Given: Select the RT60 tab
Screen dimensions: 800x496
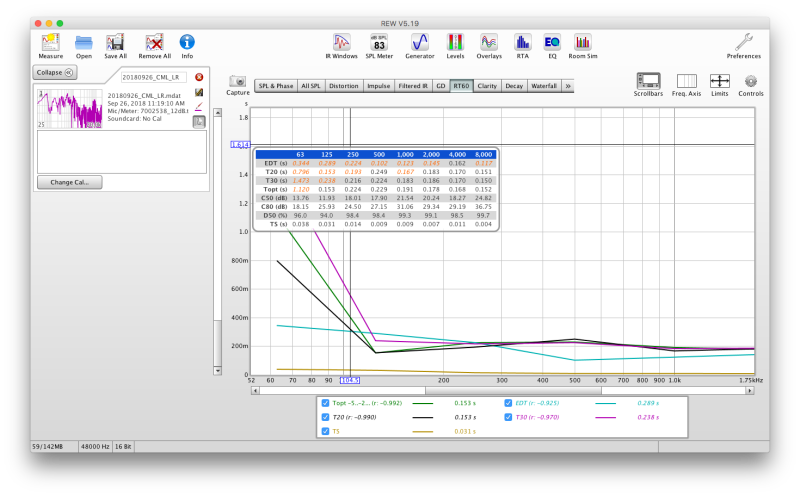Looking at the screenshot, I should click(461, 86).
